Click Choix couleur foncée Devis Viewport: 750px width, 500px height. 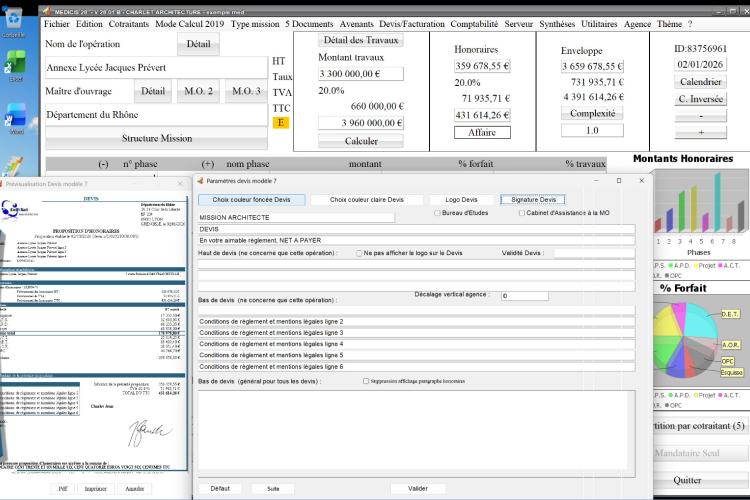(252, 200)
